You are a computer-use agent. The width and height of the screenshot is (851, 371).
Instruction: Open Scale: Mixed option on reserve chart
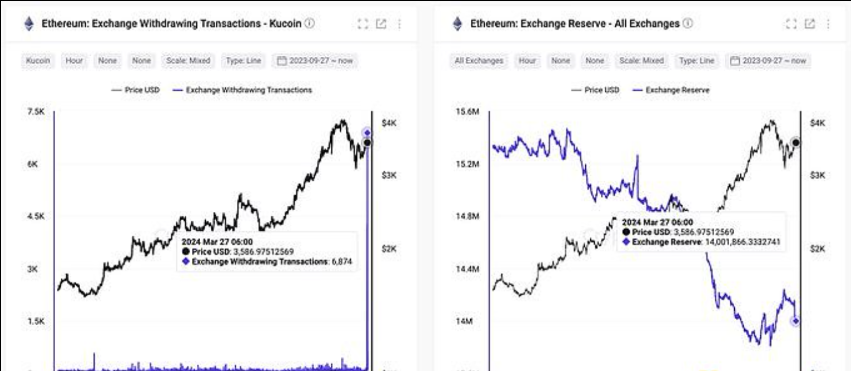(x=642, y=61)
